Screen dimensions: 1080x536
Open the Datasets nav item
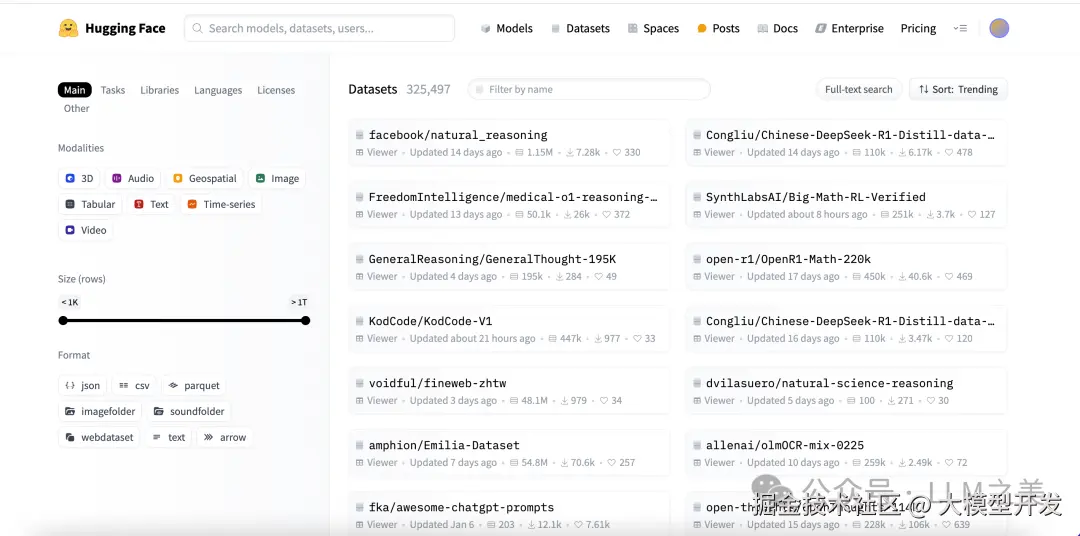pos(581,28)
